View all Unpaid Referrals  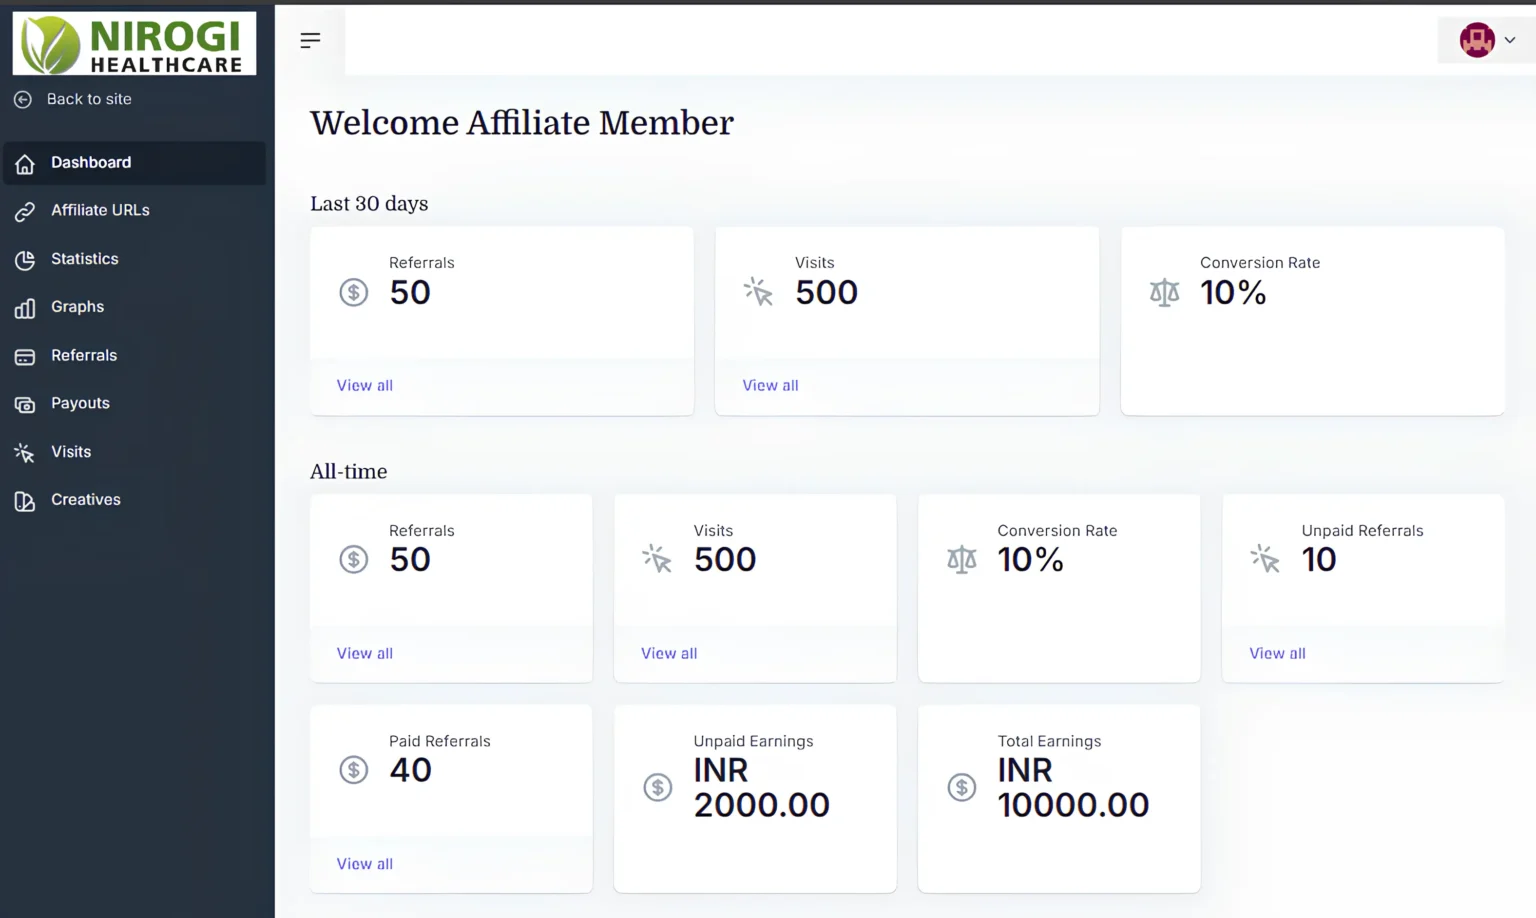tap(1277, 653)
